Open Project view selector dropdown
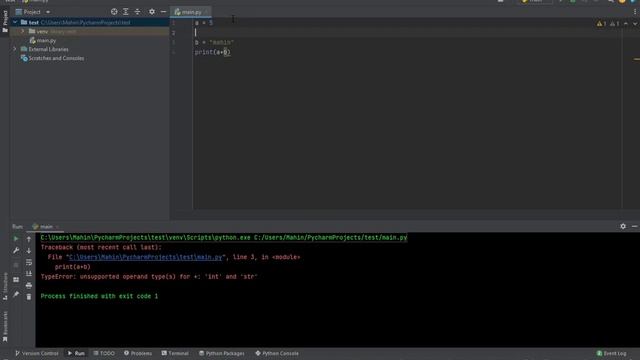The image size is (640, 360). (33, 12)
